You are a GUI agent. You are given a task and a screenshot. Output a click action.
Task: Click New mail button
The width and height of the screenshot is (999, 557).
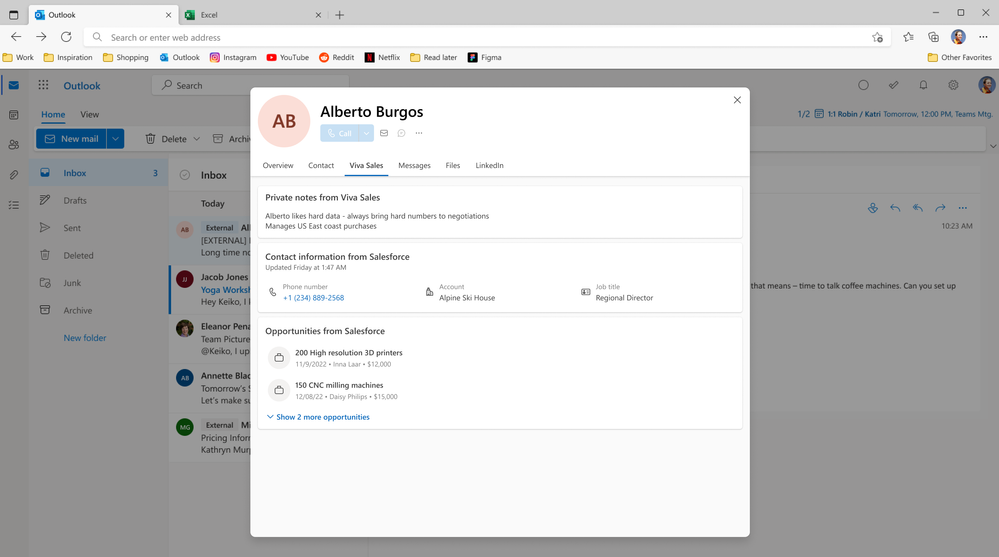tap(71, 139)
